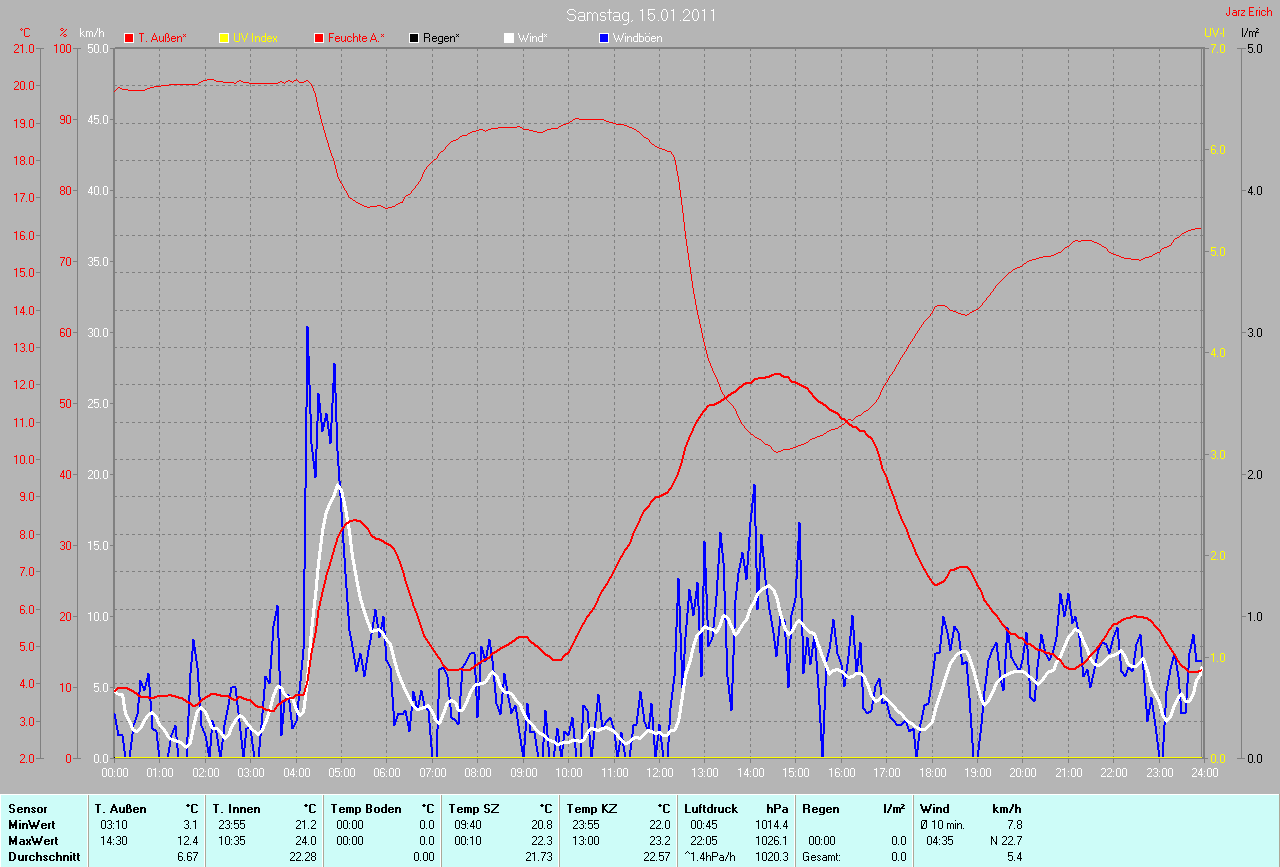This screenshot has height=867, width=1280.
Task: Select the 'Regen*' legend label
Action: click(x=442, y=38)
